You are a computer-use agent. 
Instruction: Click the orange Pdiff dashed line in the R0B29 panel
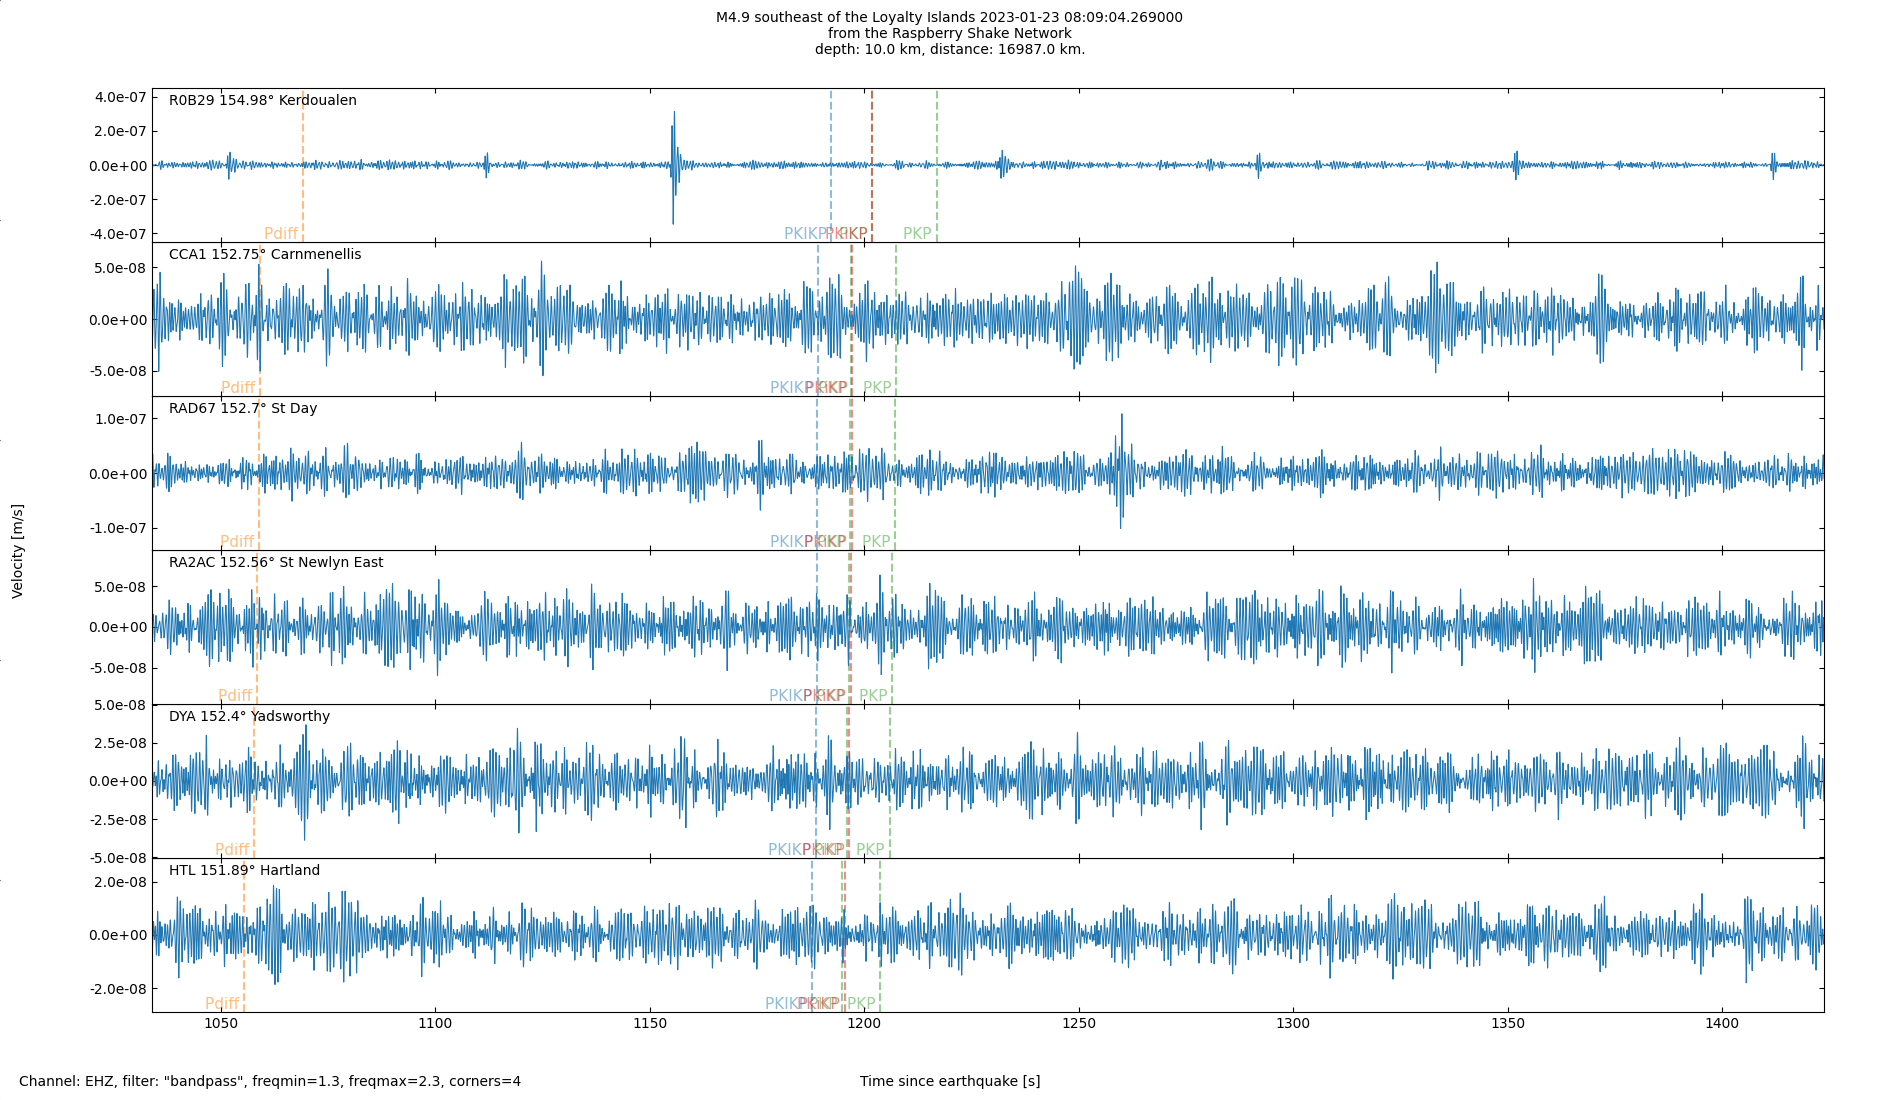303,165
